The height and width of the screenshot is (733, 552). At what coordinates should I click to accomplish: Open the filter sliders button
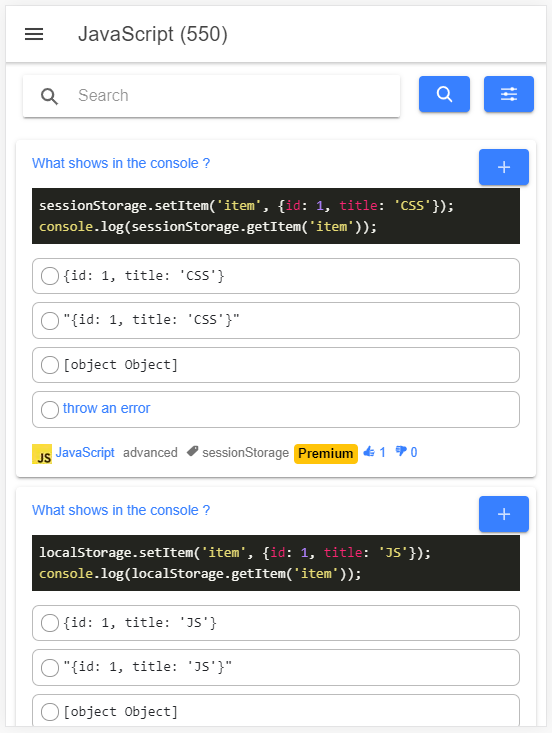(x=509, y=94)
